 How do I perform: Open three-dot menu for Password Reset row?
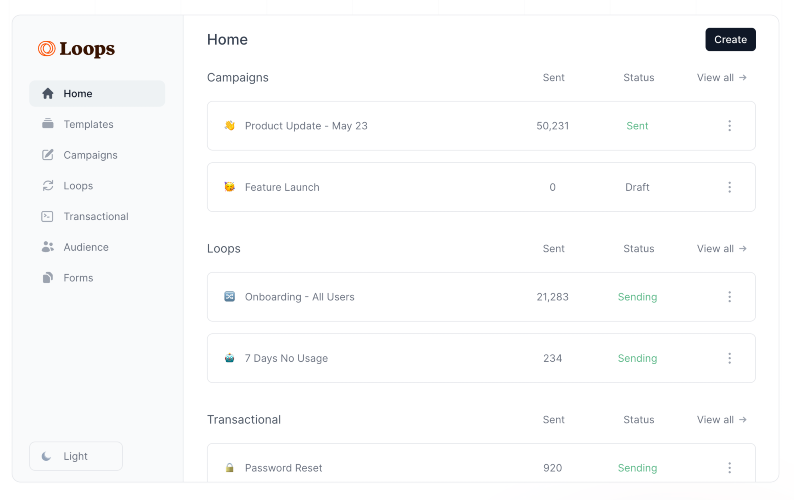[x=729, y=468]
